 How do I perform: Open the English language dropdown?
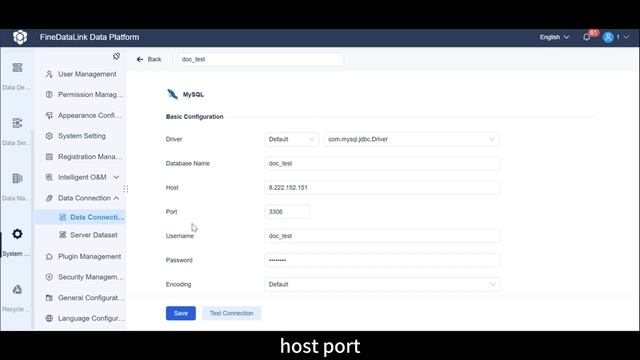(554, 37)
